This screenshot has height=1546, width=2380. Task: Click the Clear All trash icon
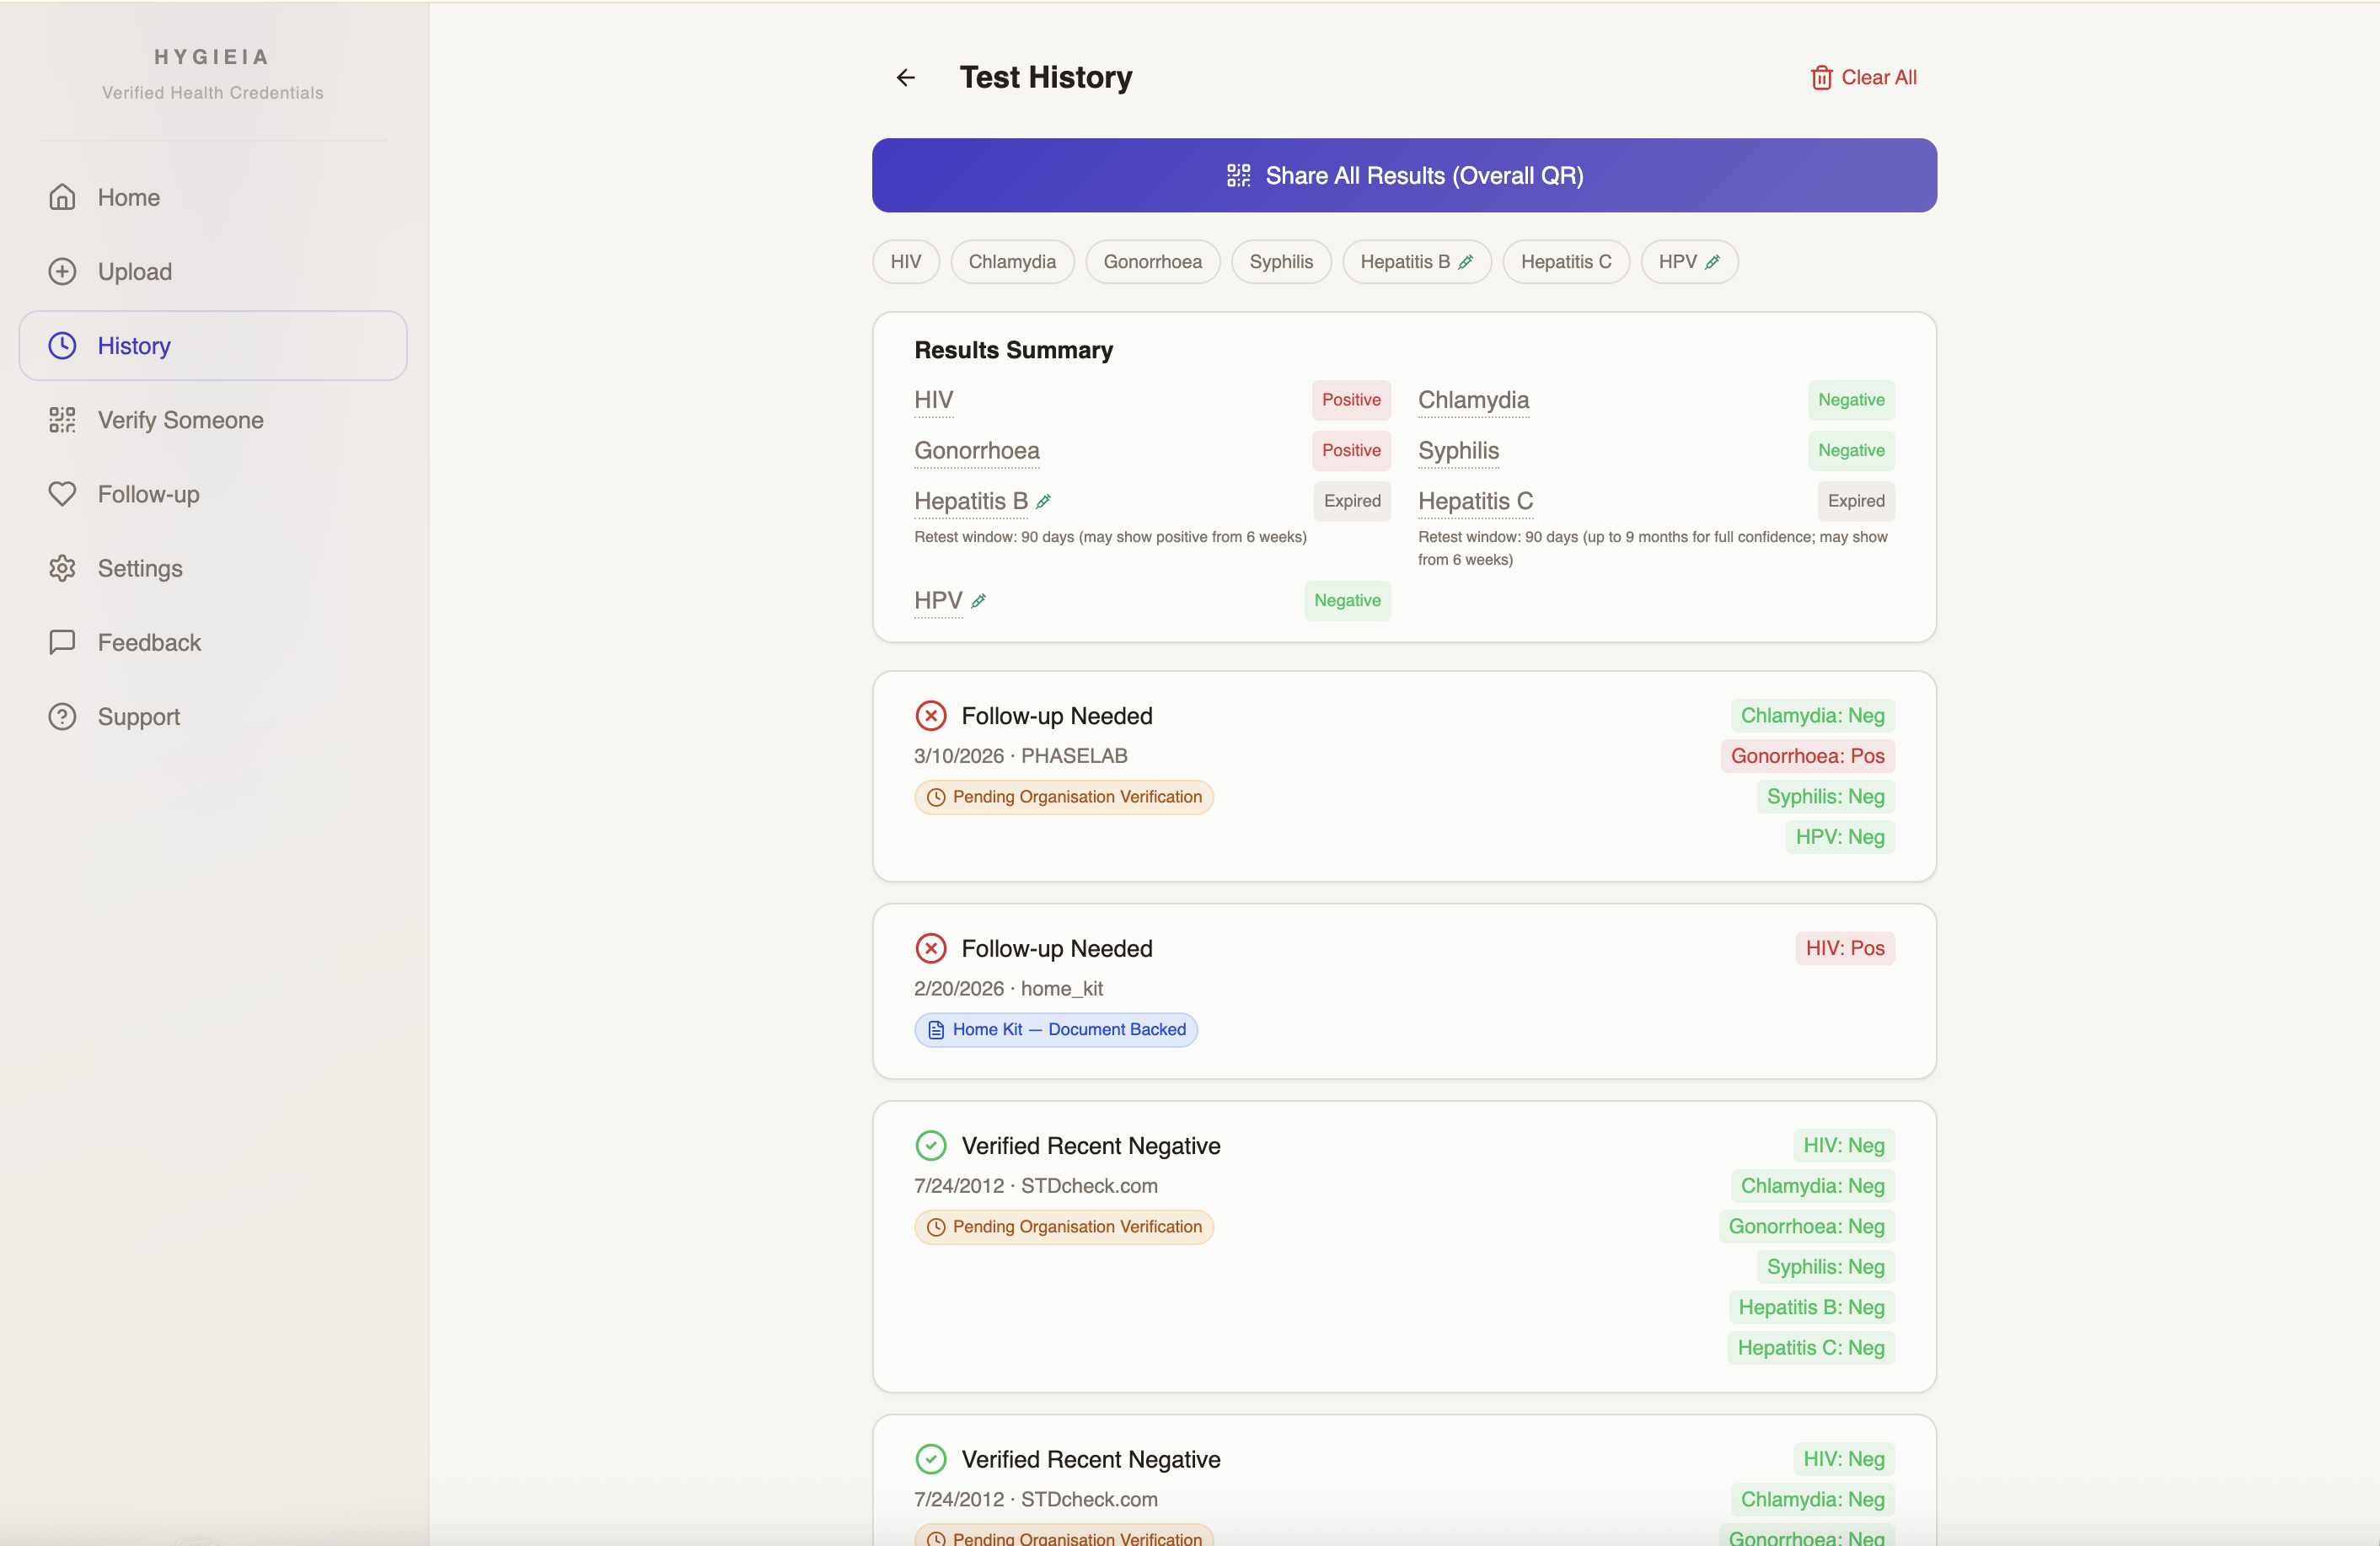1821,77
